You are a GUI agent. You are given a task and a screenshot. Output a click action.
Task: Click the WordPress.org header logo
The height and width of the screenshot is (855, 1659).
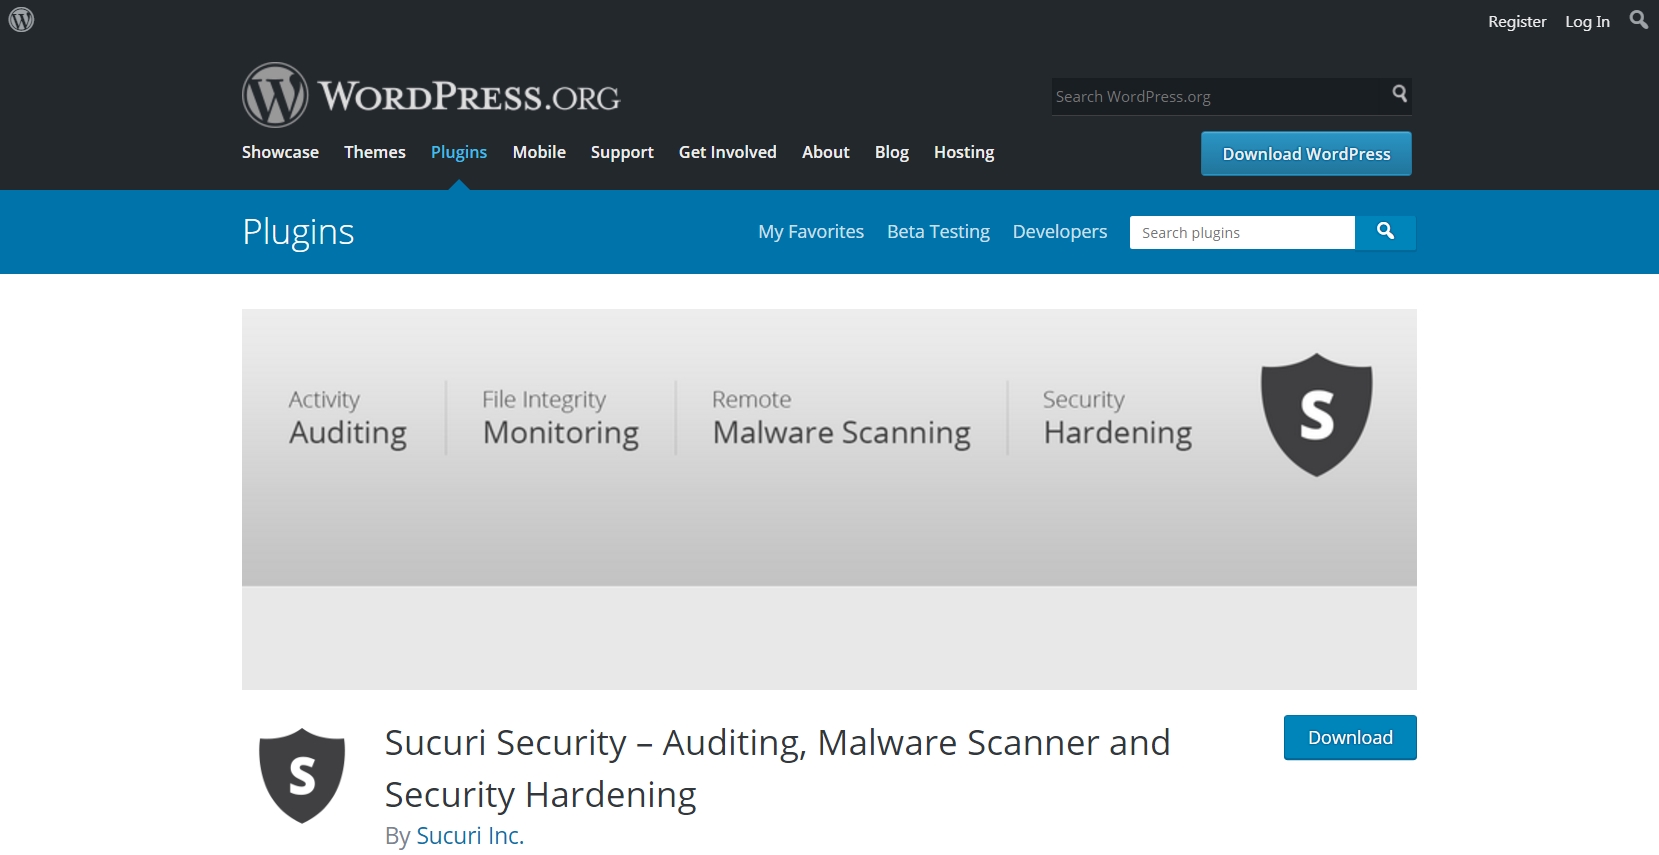pyautogui.click(x=431, y=96)
